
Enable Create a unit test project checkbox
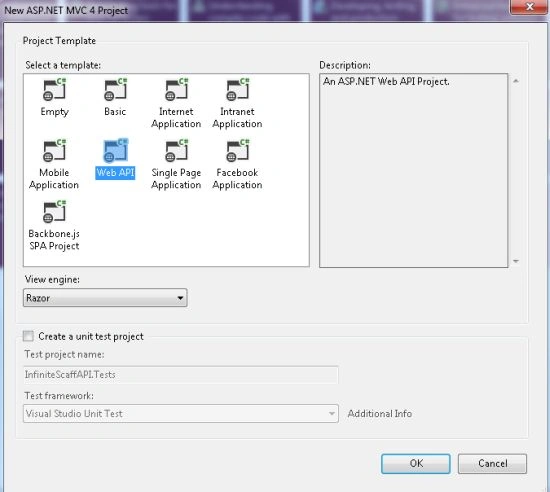(28, 336)
